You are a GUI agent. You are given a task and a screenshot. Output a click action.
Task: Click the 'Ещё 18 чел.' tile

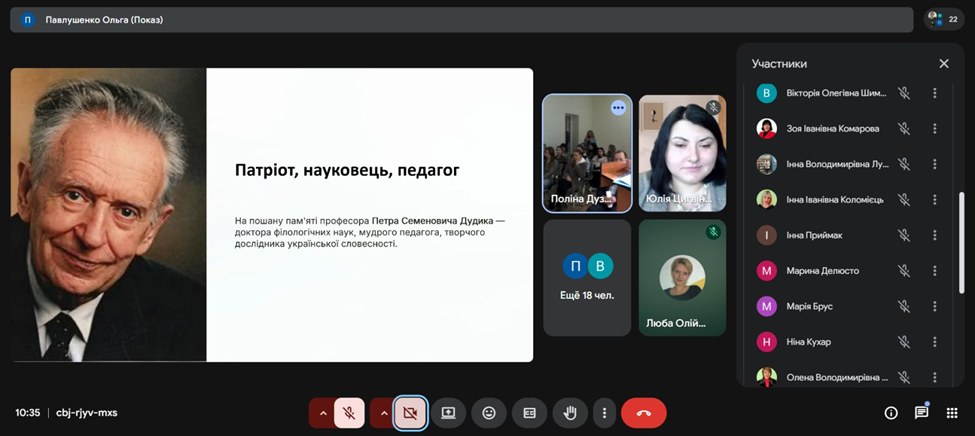[x=587, y=278]
